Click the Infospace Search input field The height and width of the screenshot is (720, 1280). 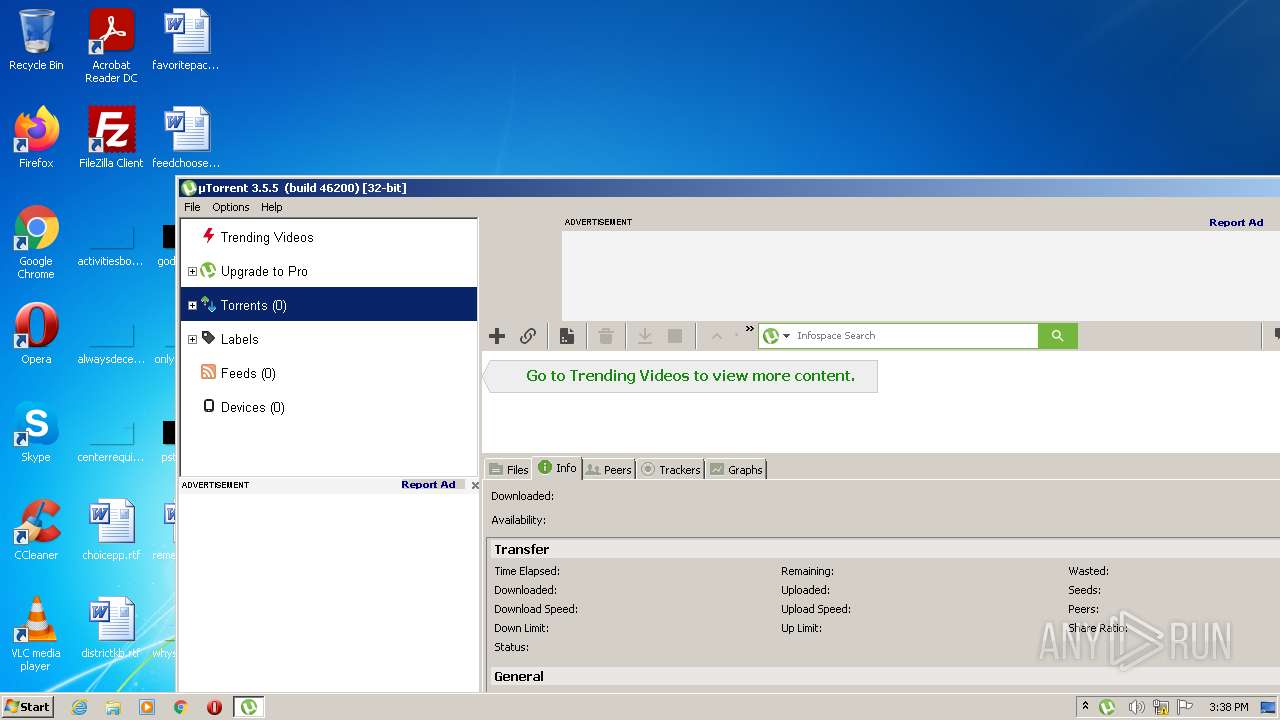[915, 336]
